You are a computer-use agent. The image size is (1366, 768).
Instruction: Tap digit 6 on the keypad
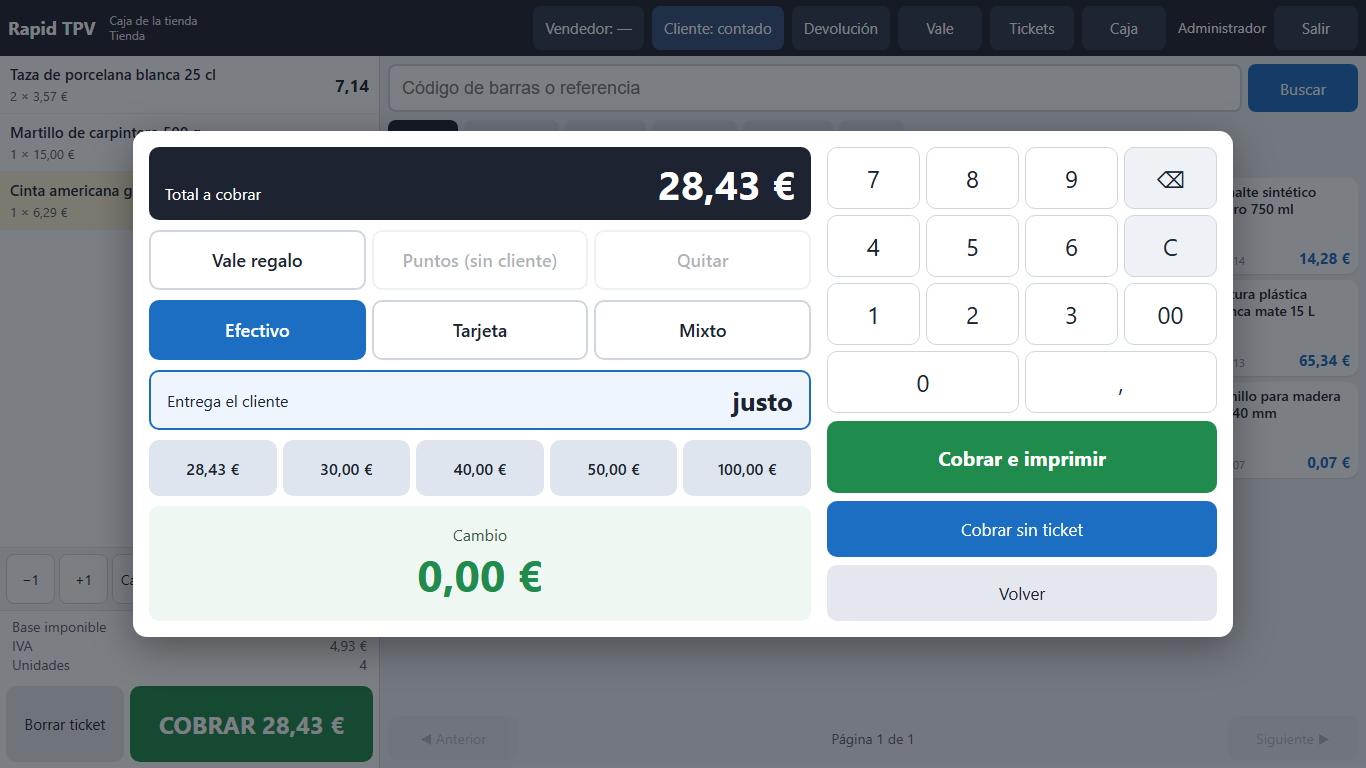[1071, 247]
